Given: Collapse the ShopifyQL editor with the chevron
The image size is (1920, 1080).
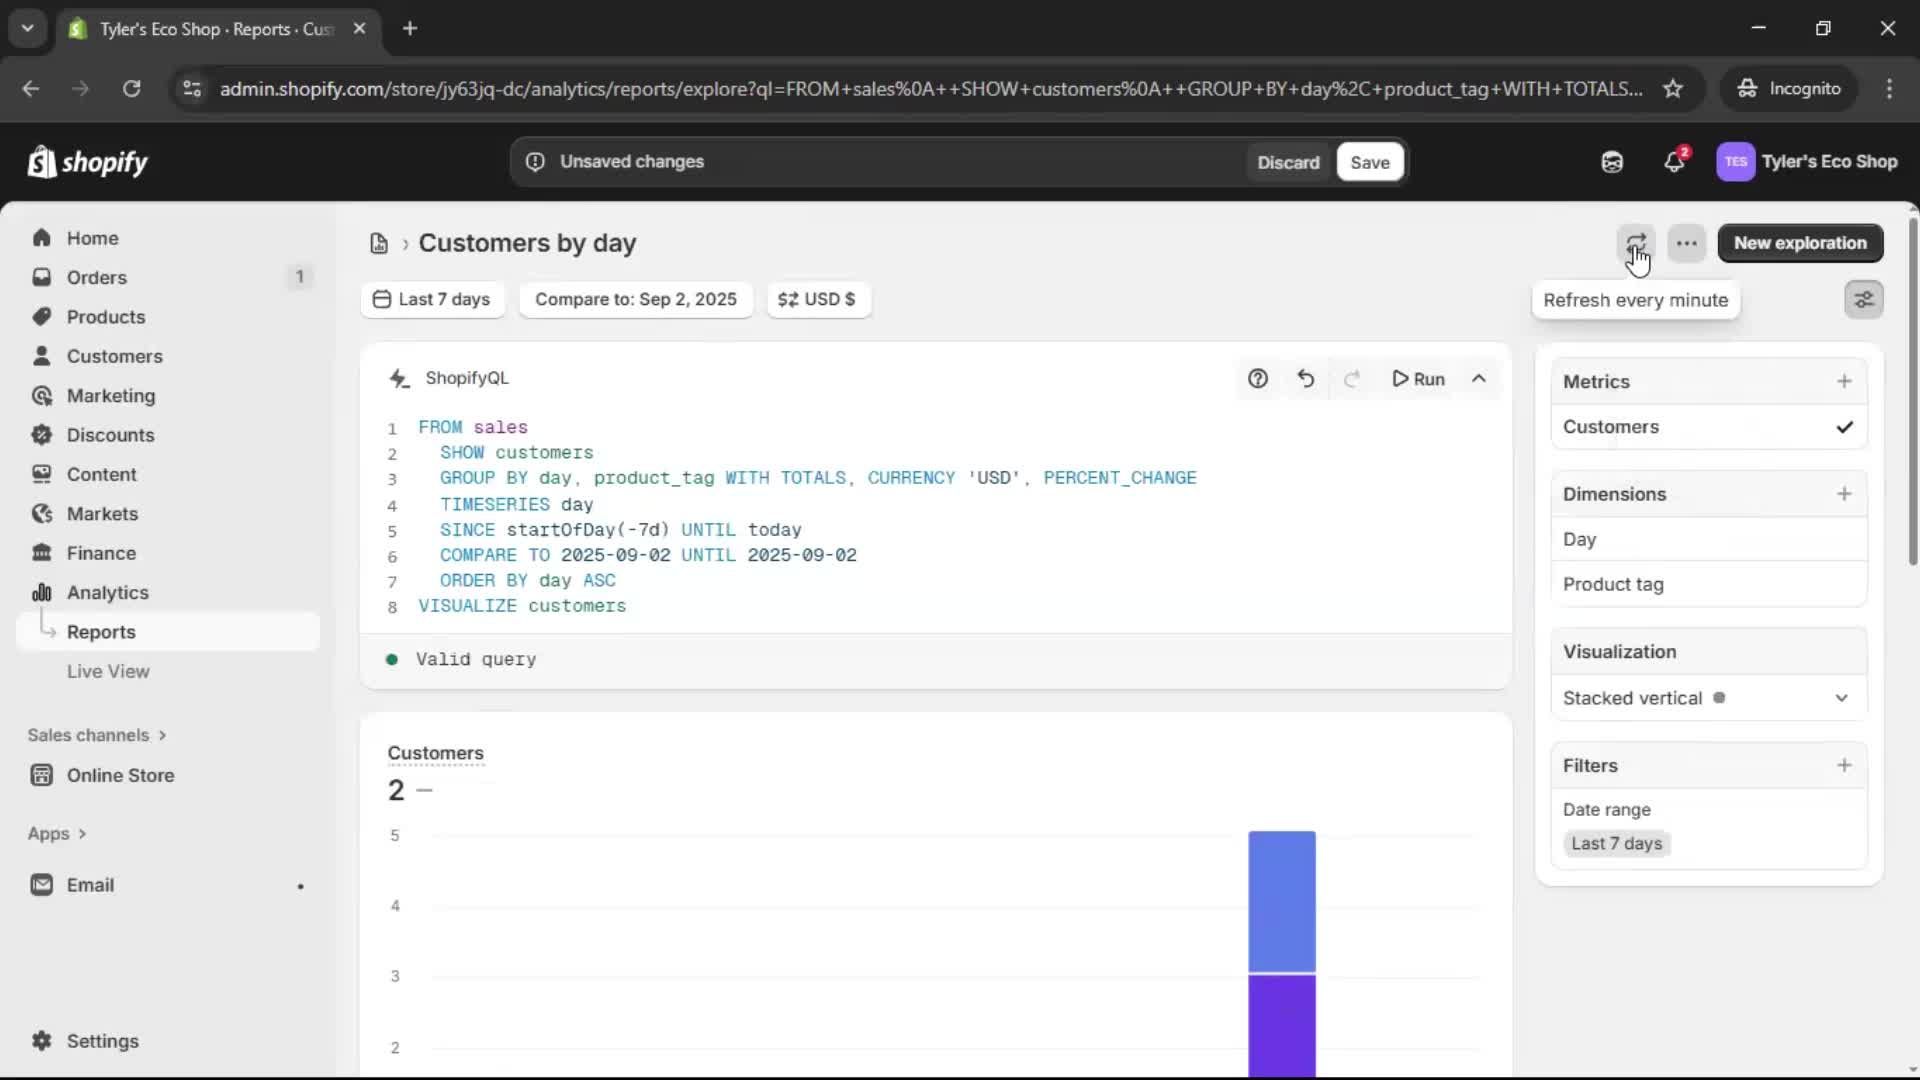Looking at the screenshot, I should point(1480,378).
